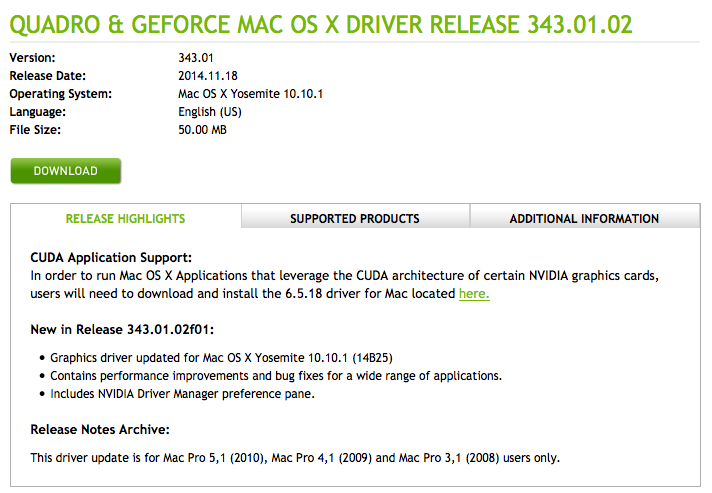Click the English (US) language value

pos(209,112)
